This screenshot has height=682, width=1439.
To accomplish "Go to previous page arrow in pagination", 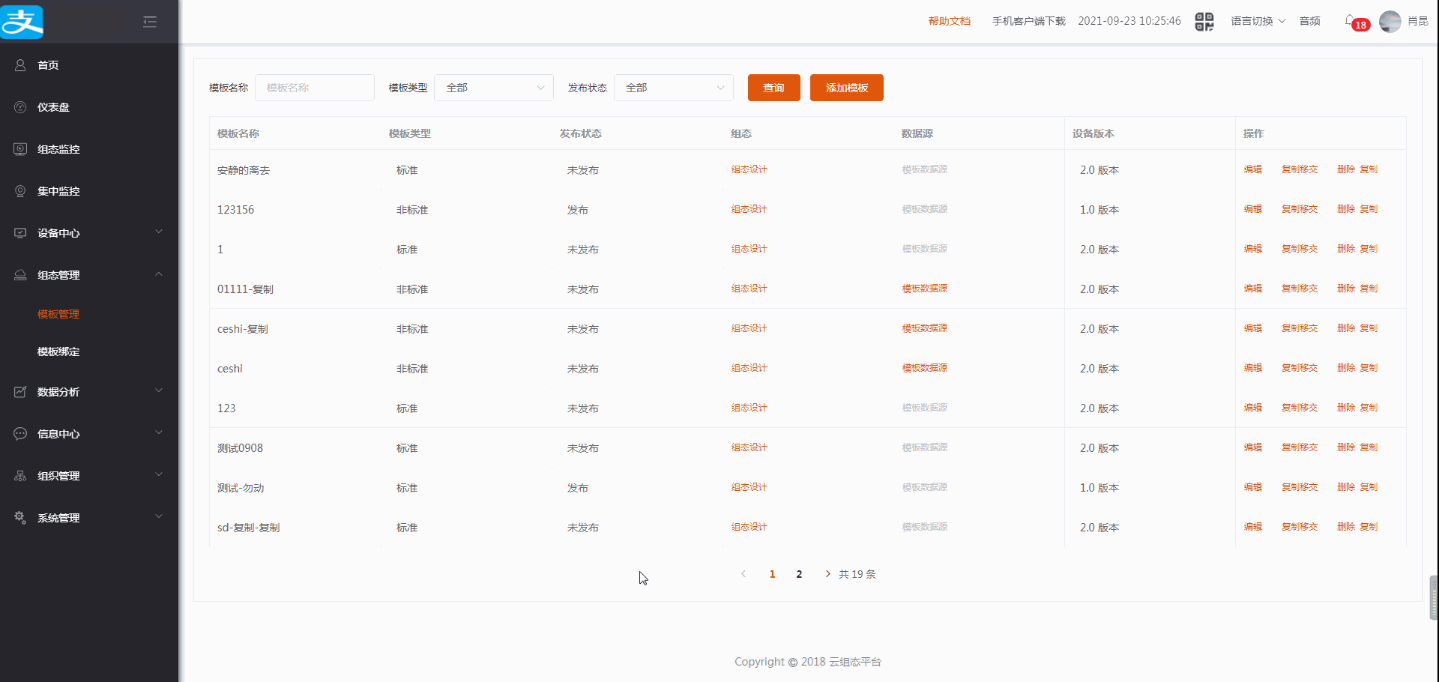I will [743, 574].
